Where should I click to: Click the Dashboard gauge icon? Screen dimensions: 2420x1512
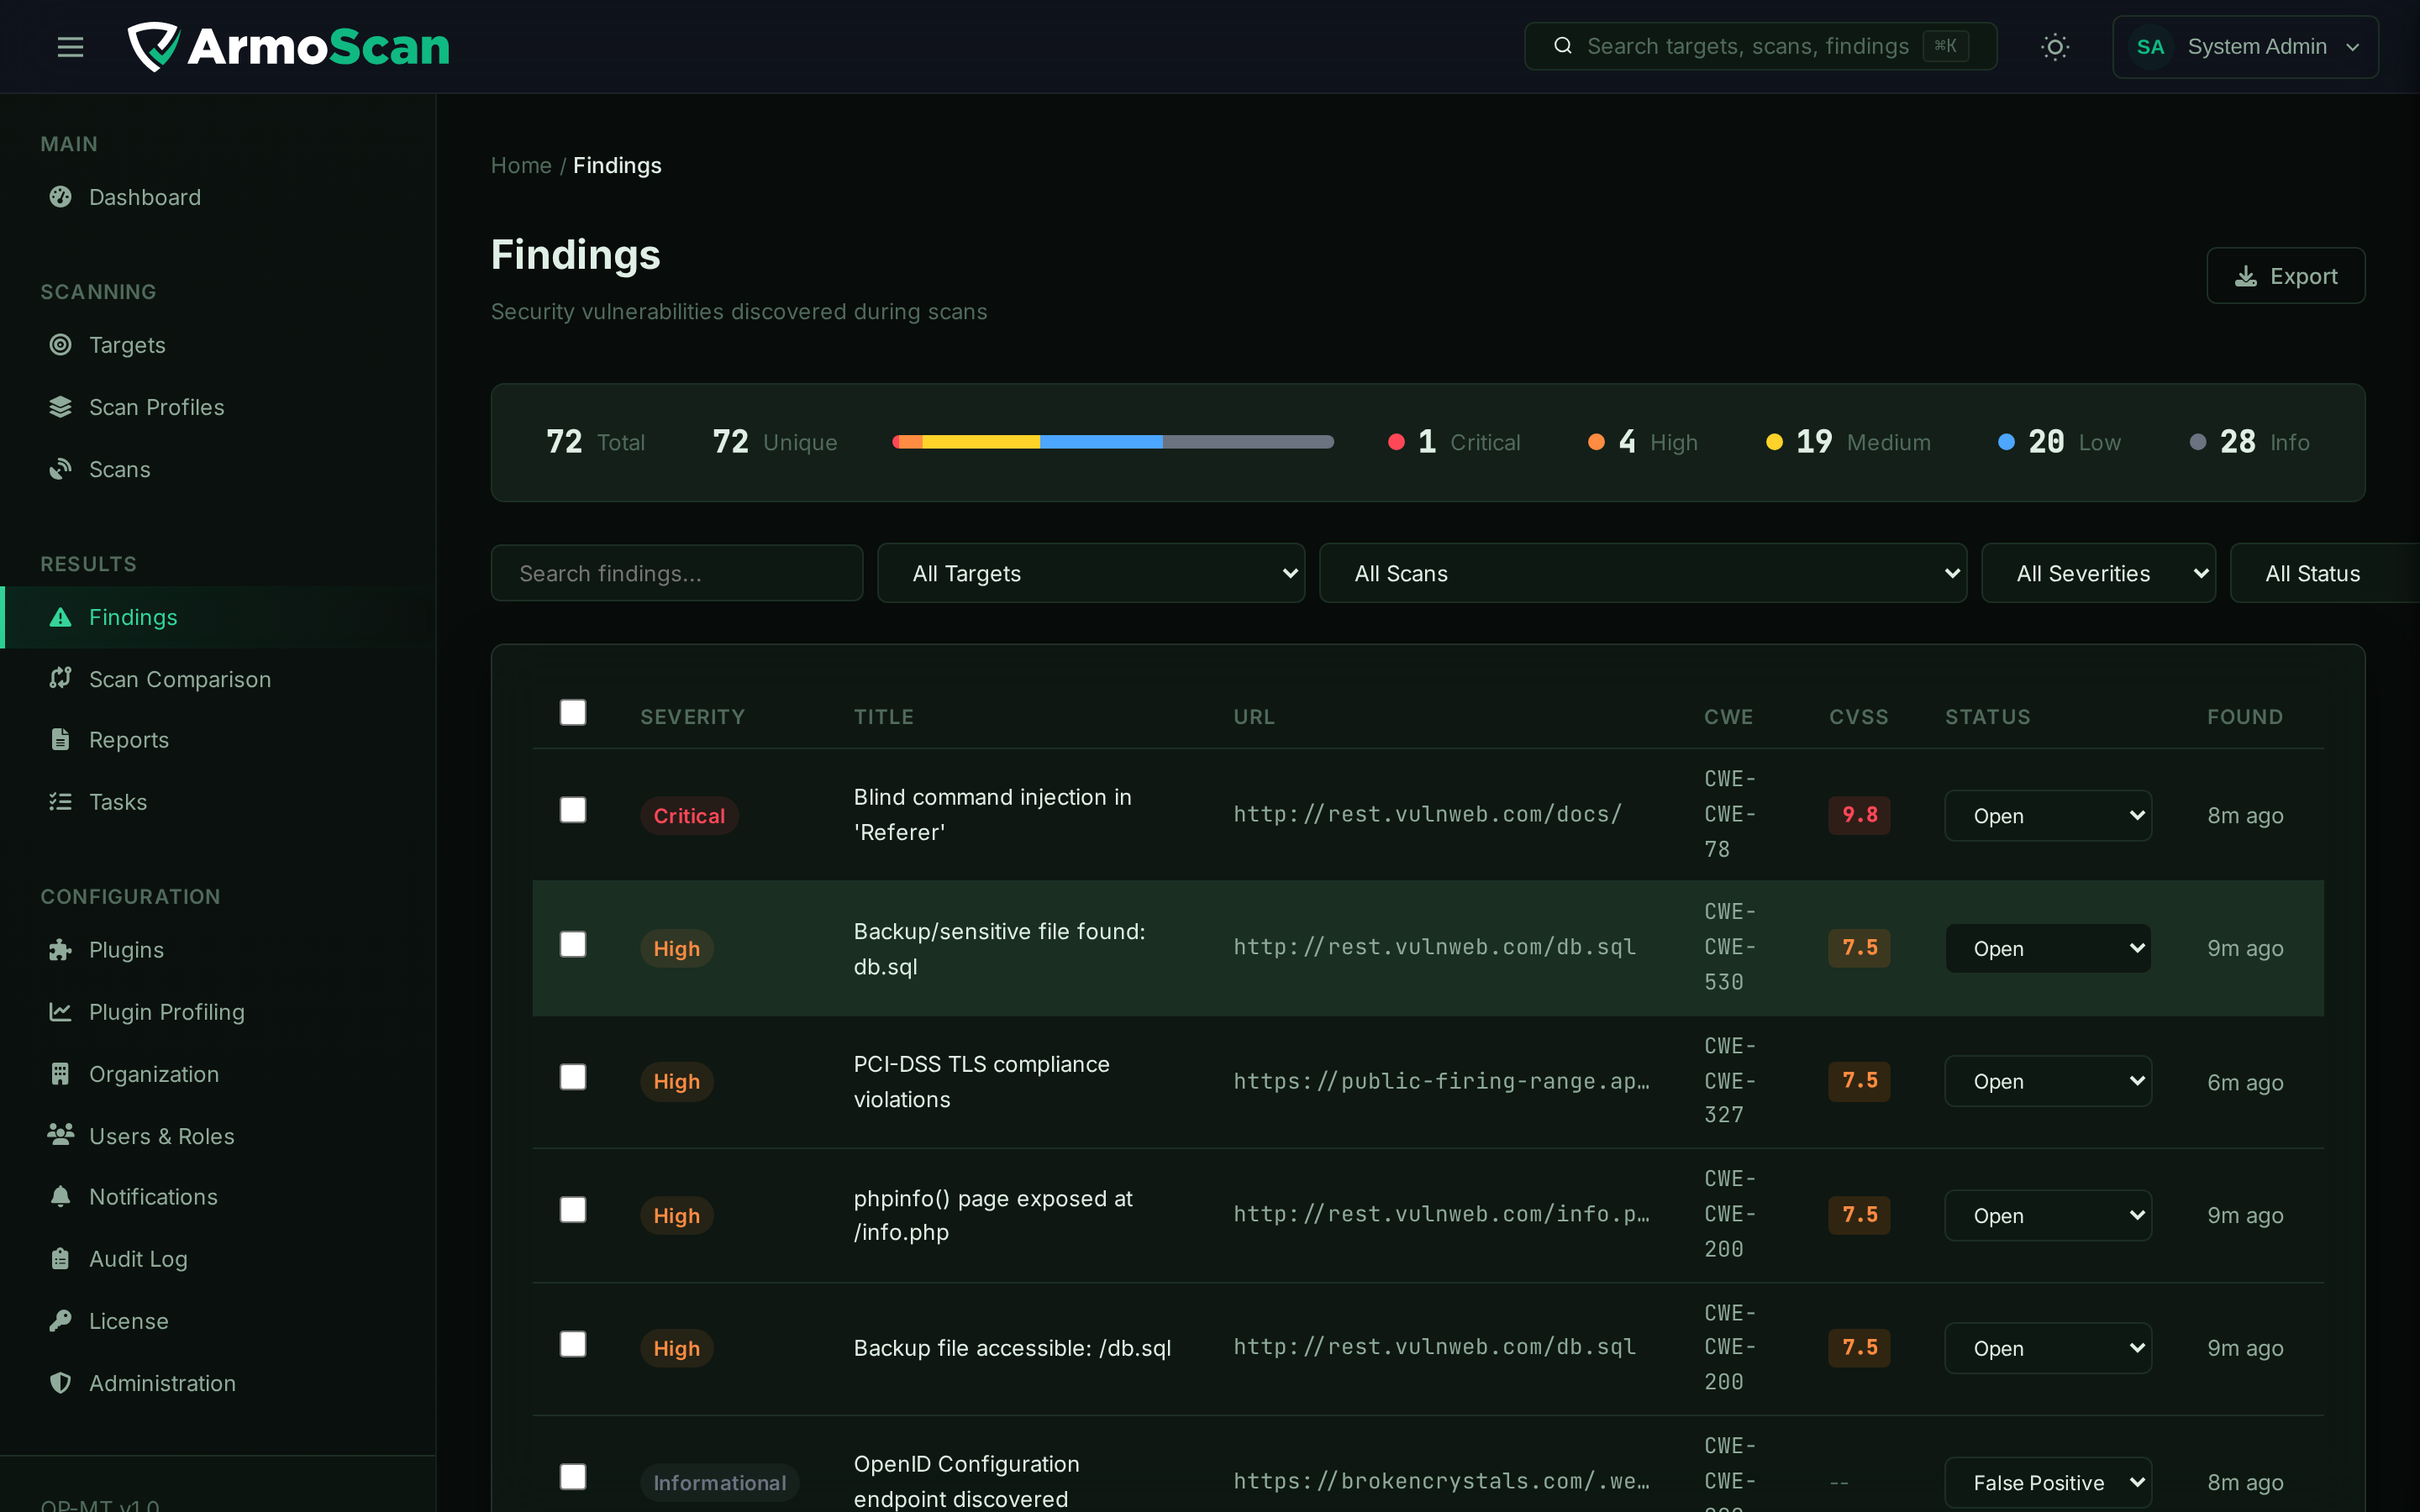click(60, 197)
